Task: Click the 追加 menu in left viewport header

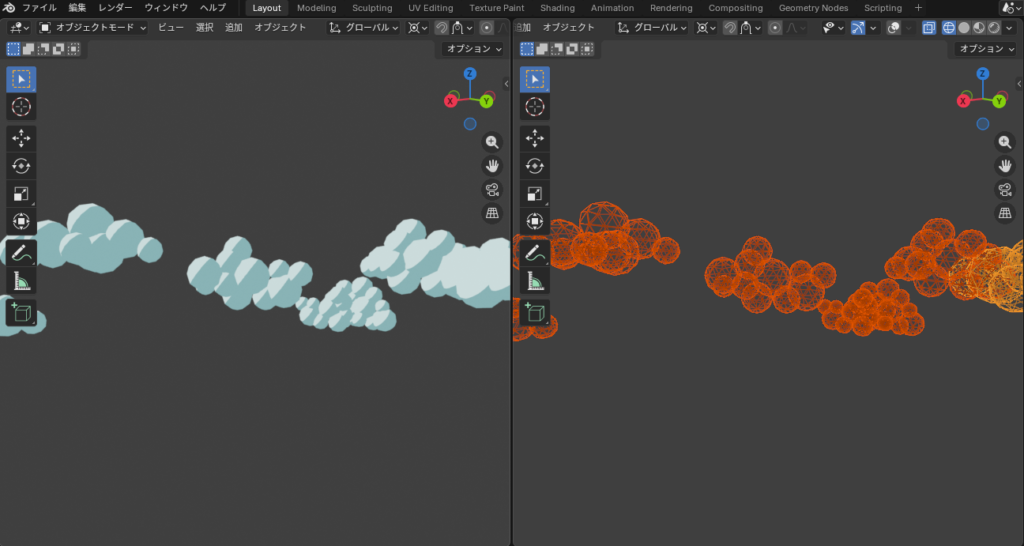Action: (233, 28)
